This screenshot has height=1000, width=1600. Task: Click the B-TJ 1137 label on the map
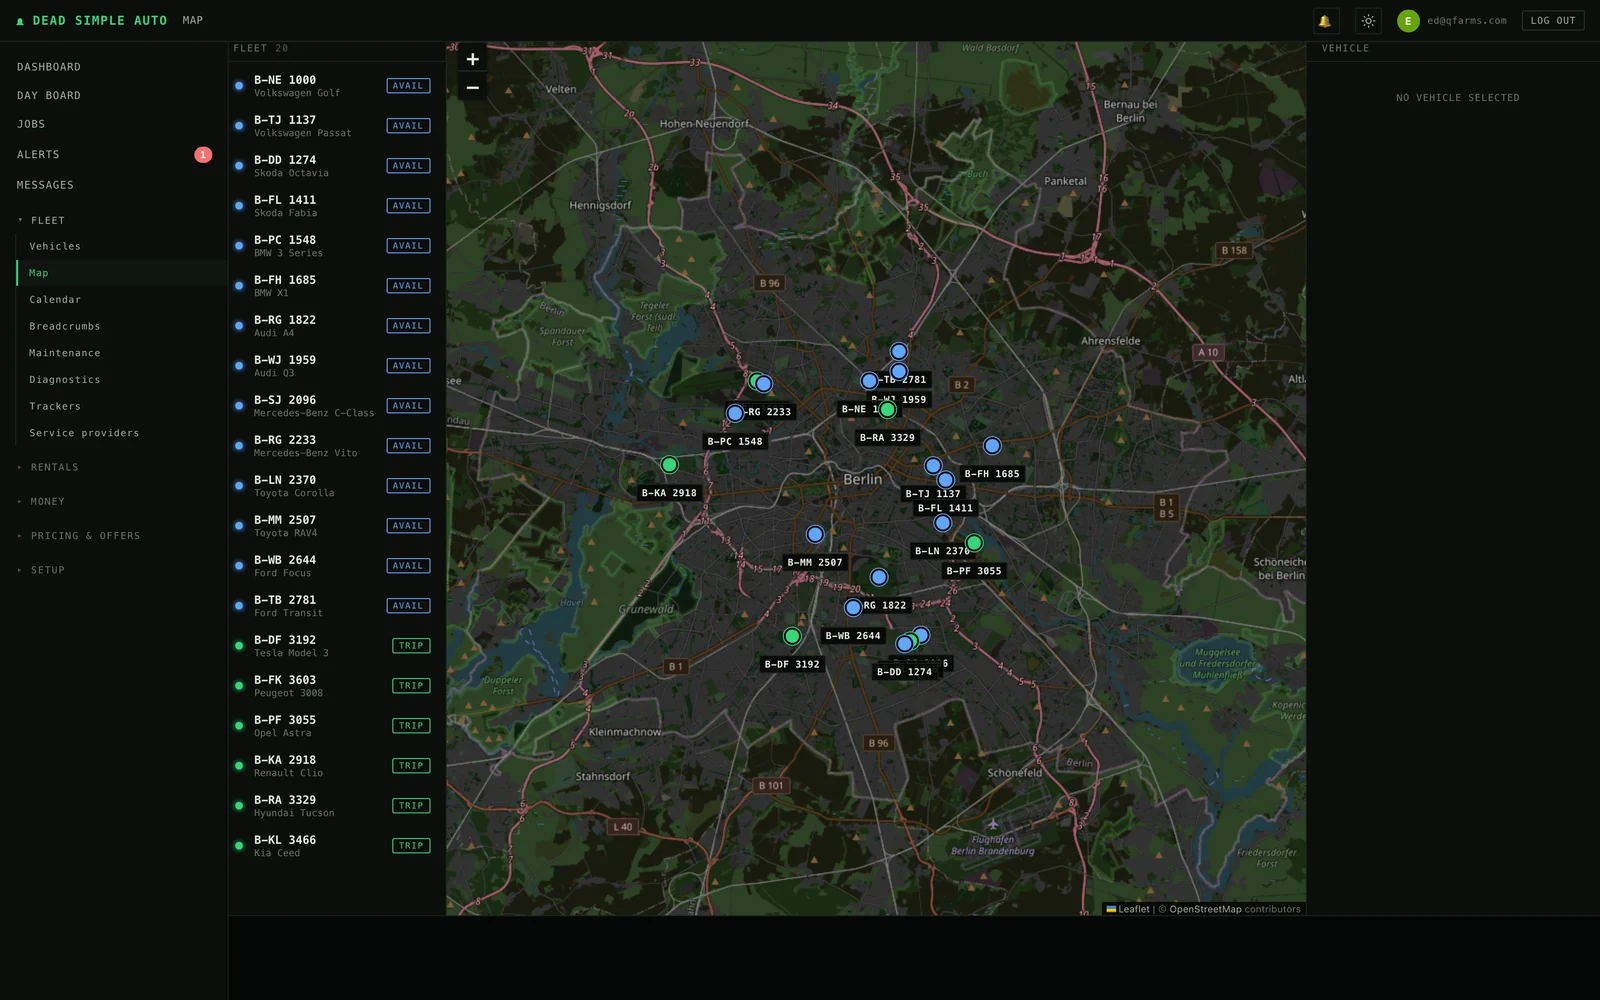[933, 494]
